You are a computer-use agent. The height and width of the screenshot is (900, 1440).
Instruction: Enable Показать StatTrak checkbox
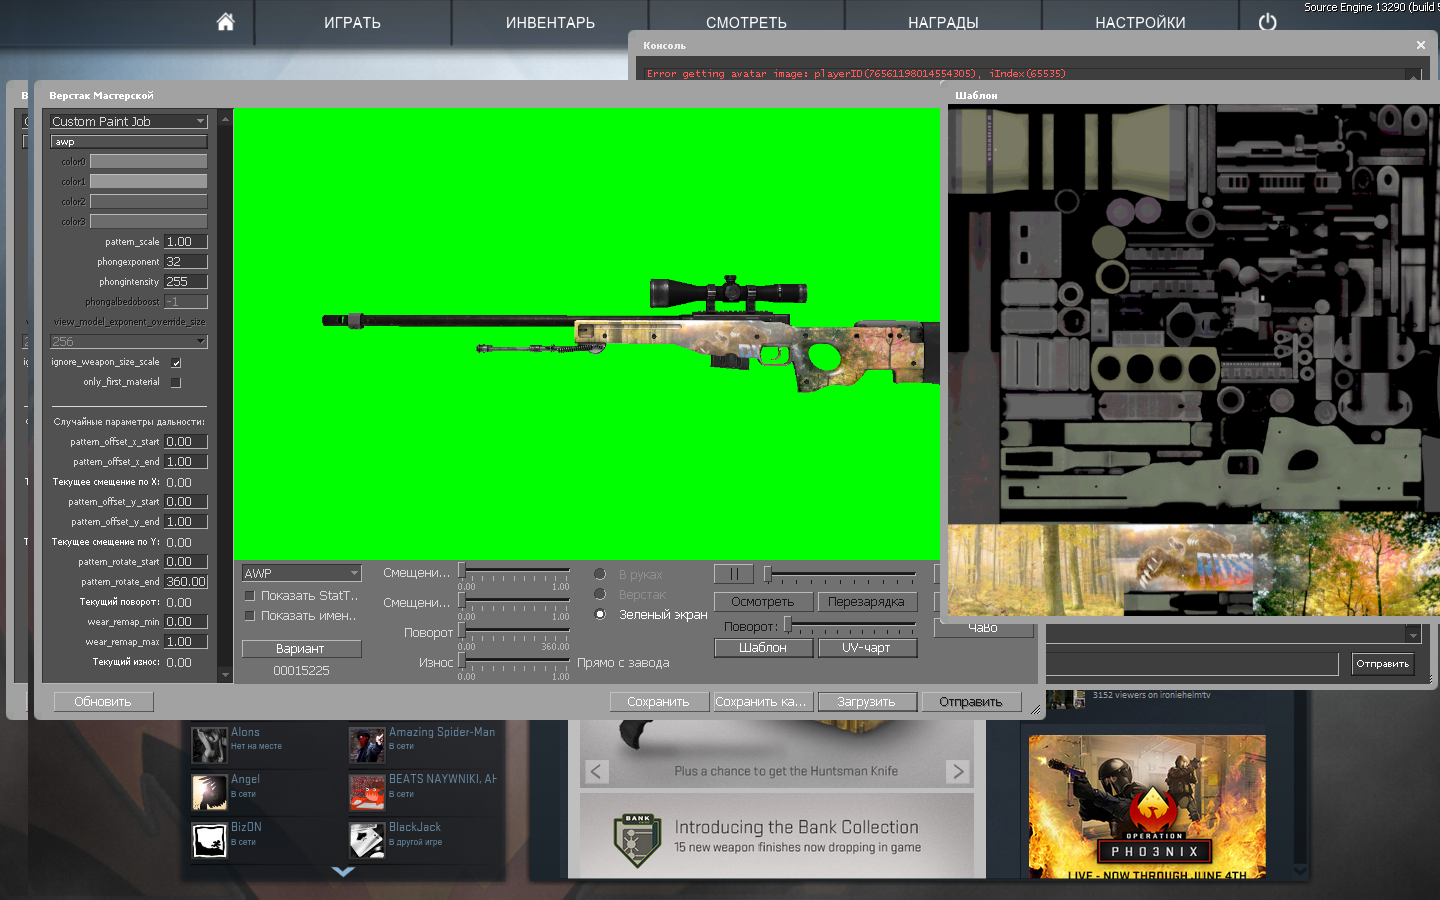250,595
